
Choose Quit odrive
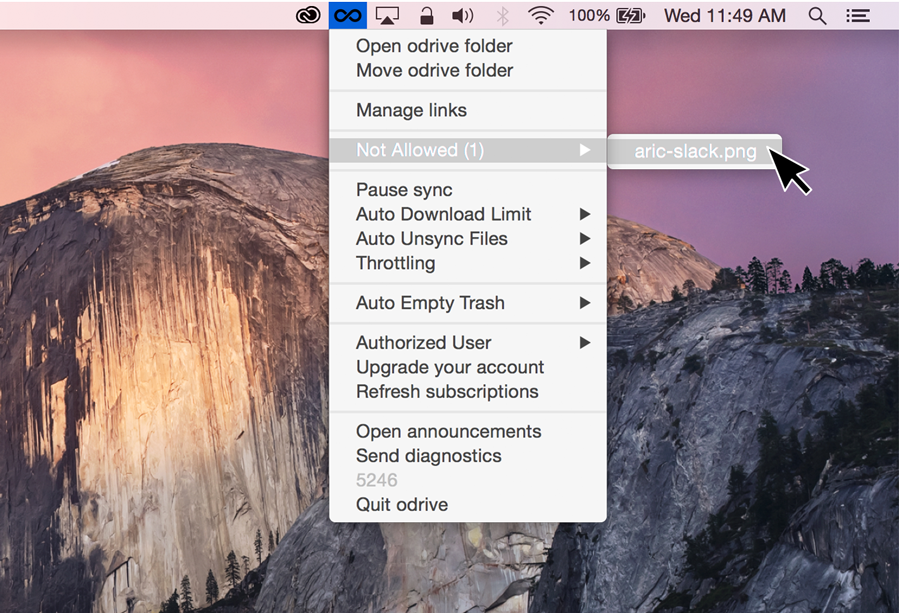[x=468, y=505]
